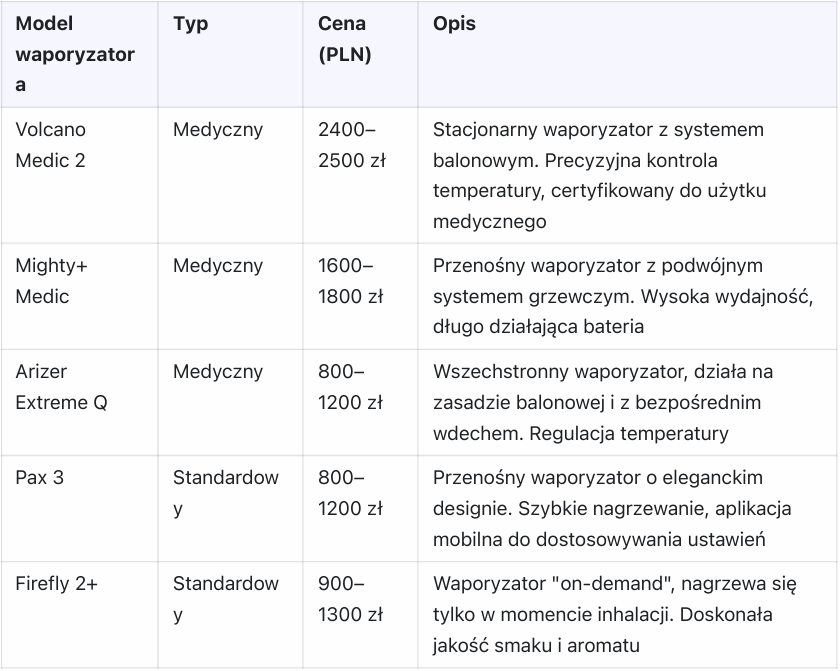840x671 pixels.
Task: Click the "Typ" column header
Action: tap(191, 24)
